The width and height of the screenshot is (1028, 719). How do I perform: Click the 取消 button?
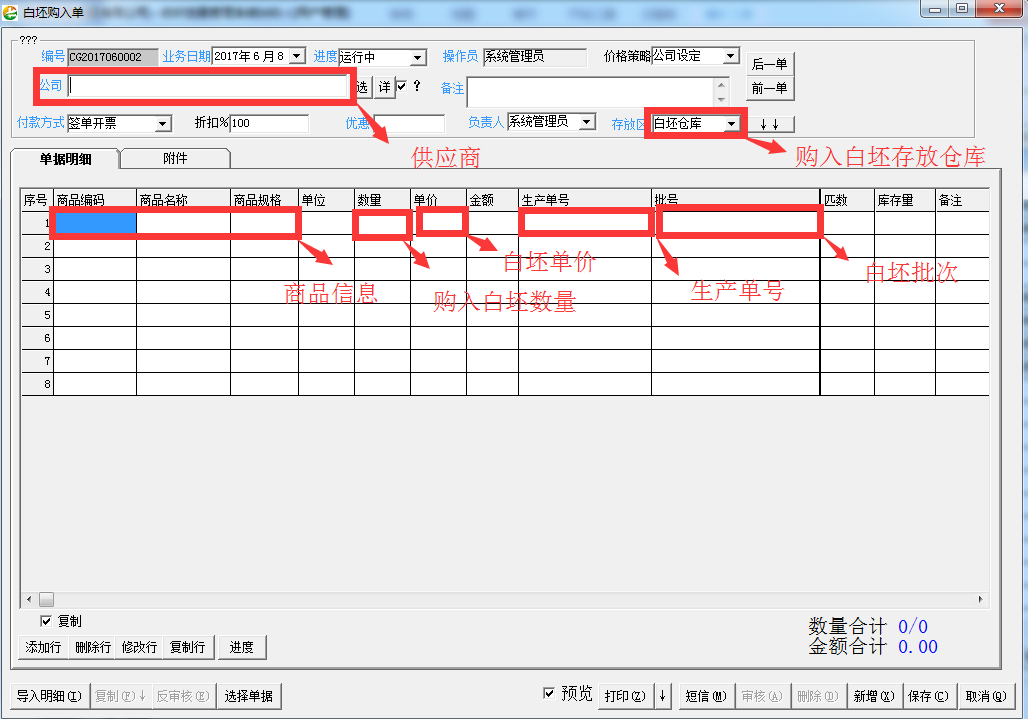(x=986, y=696)
